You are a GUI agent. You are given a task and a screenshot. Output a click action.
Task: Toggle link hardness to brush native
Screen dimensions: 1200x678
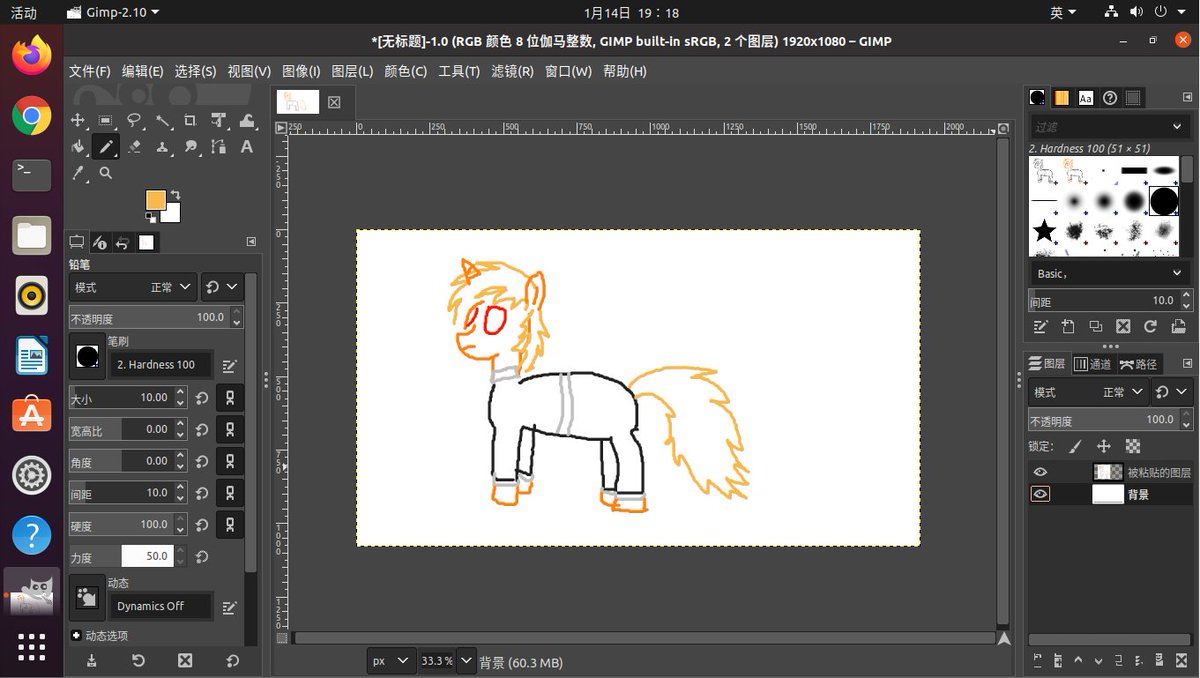point(231,524)
